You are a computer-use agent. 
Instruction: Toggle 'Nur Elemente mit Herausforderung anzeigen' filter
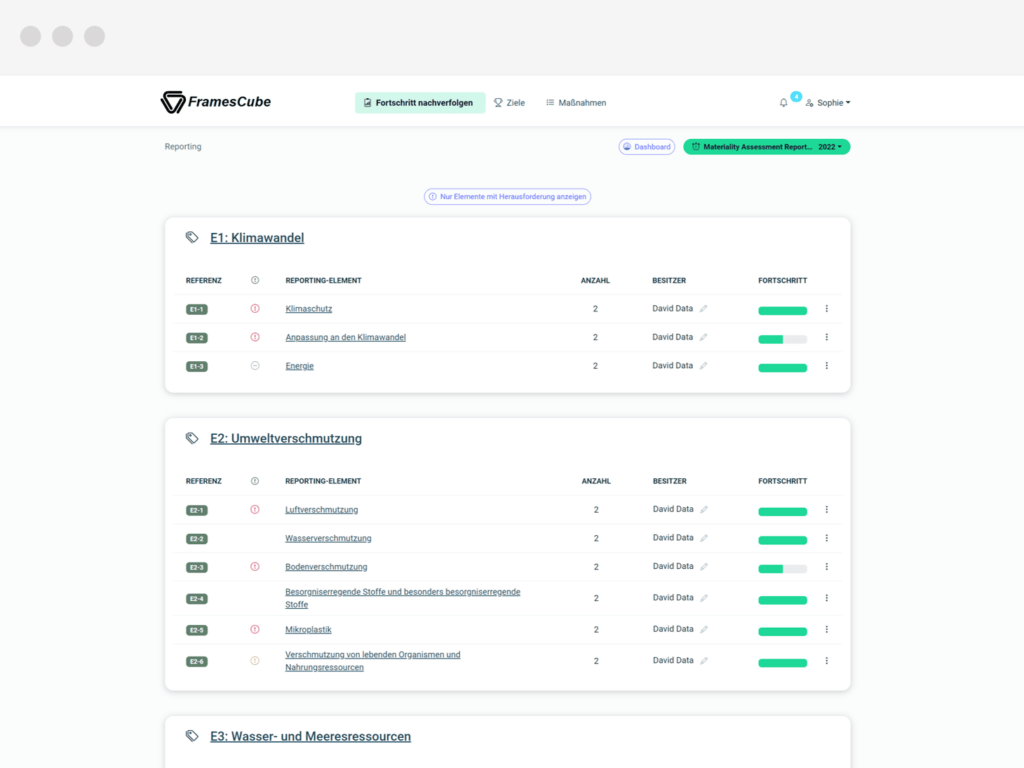click(507, 197)
